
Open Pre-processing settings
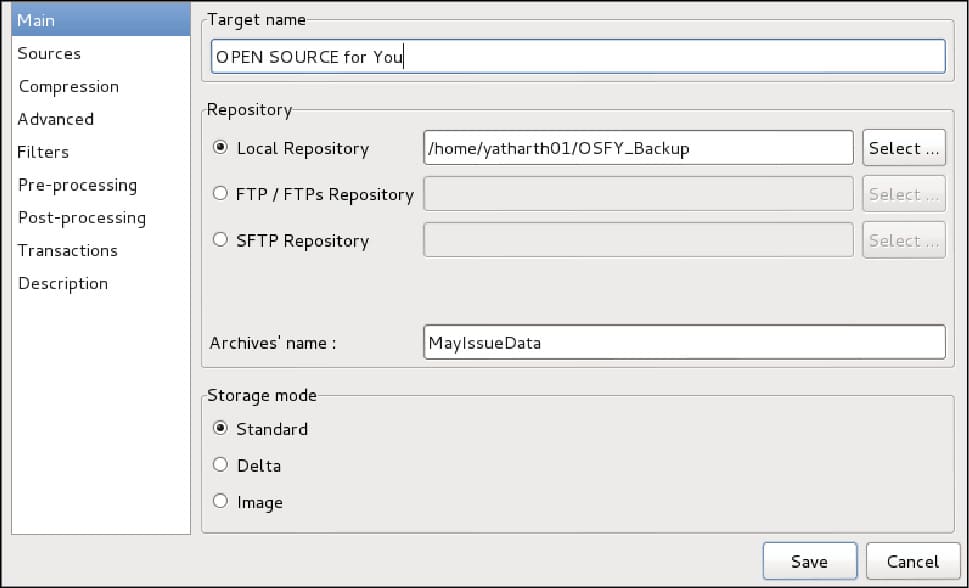[77, 185]
